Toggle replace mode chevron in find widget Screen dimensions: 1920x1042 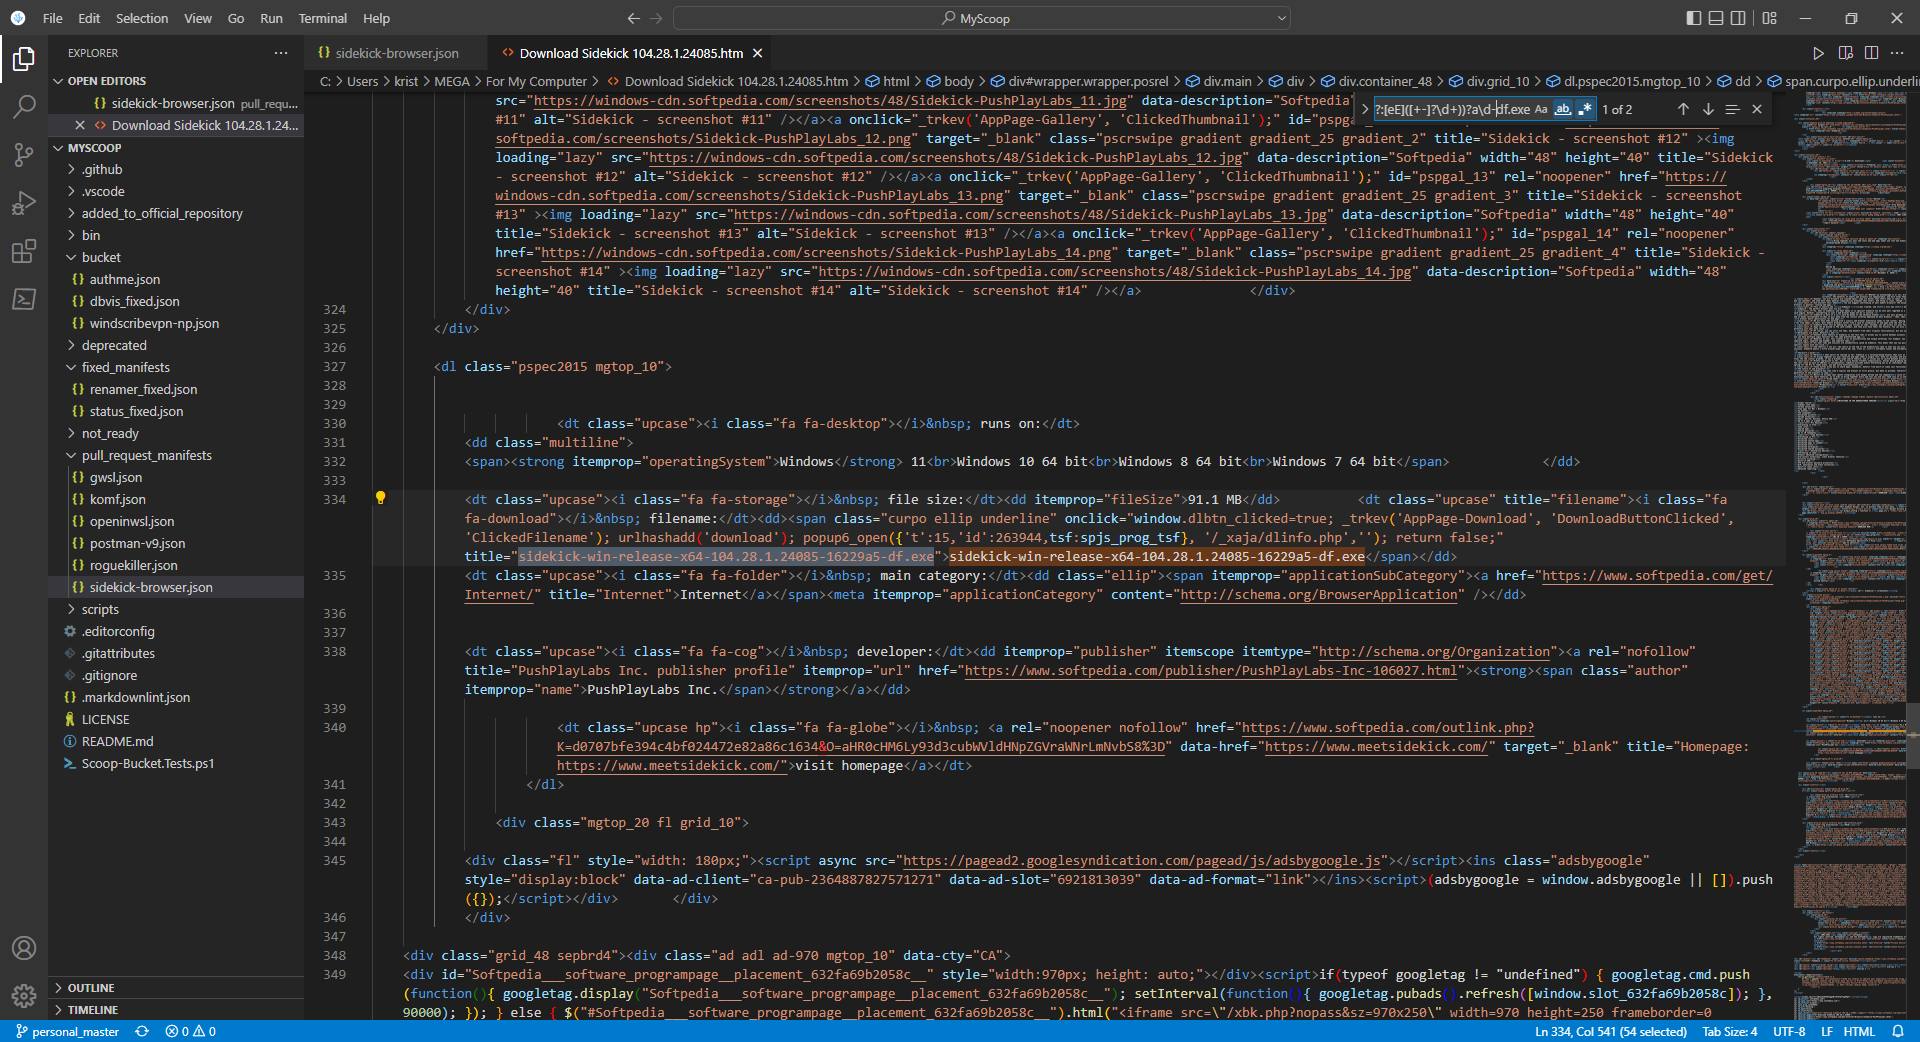coord(1365,109)
